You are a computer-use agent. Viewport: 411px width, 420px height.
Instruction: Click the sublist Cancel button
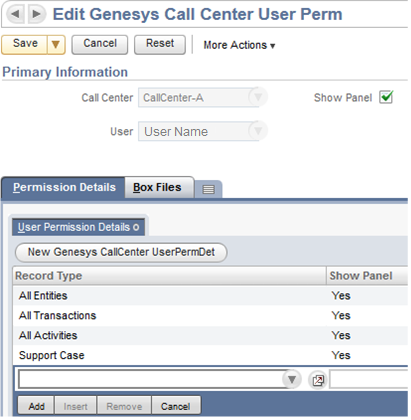tap(176, 406)
